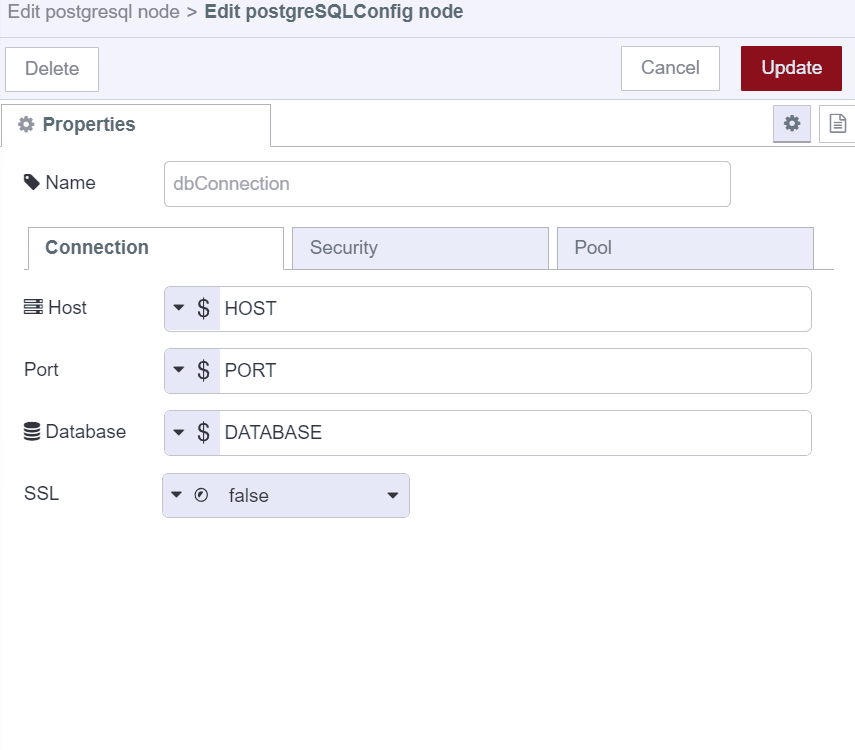The height and width of the screenshot is (750, 855).
Task: Open the node description editor icon
Action: 840,124
